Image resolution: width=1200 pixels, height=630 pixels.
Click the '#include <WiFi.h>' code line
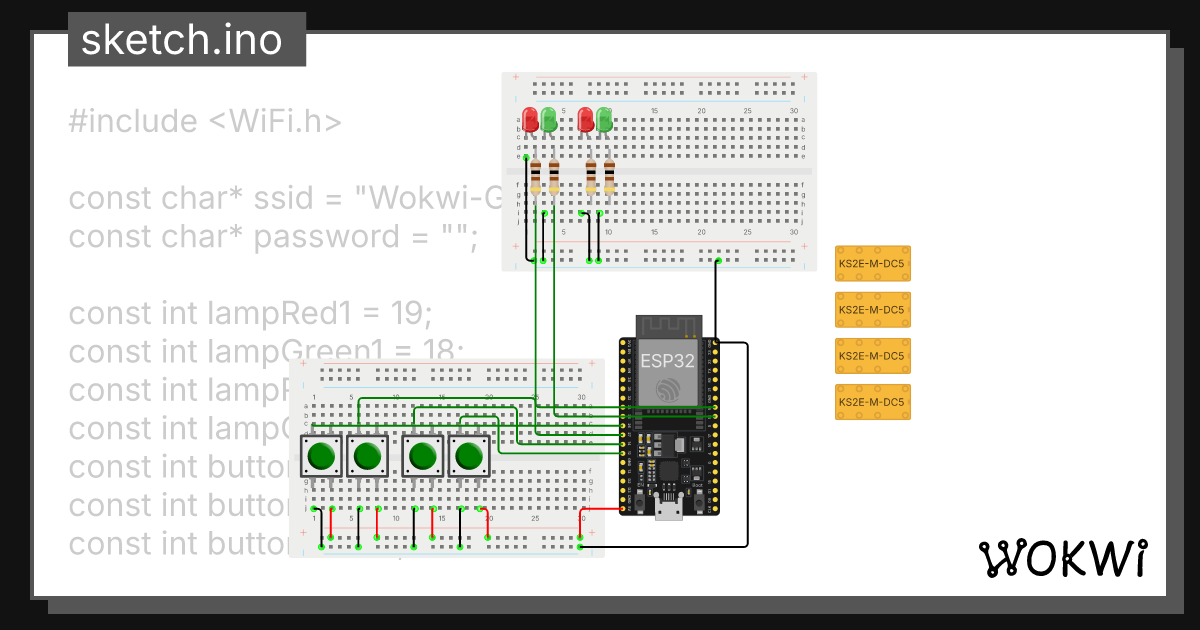tap(205, 121)
